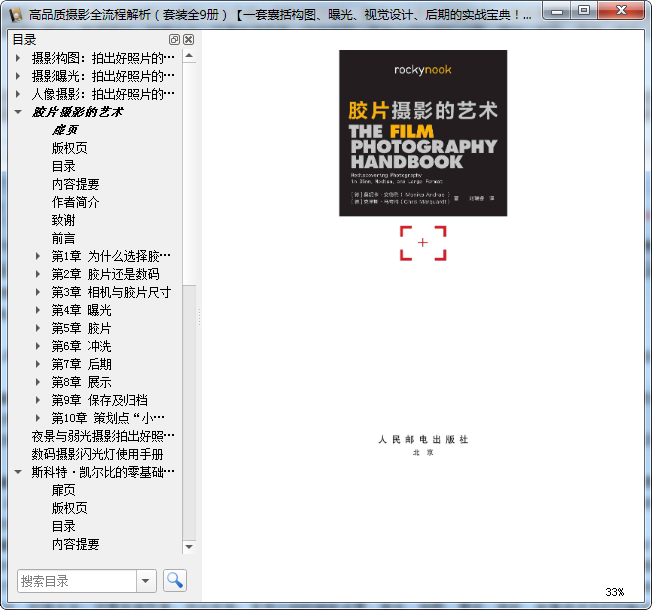Expand 第9章 保存及归档 chapter arrow
Image resolution: width=652 pixels, height=610 pixels.
[x=38, y=400]
